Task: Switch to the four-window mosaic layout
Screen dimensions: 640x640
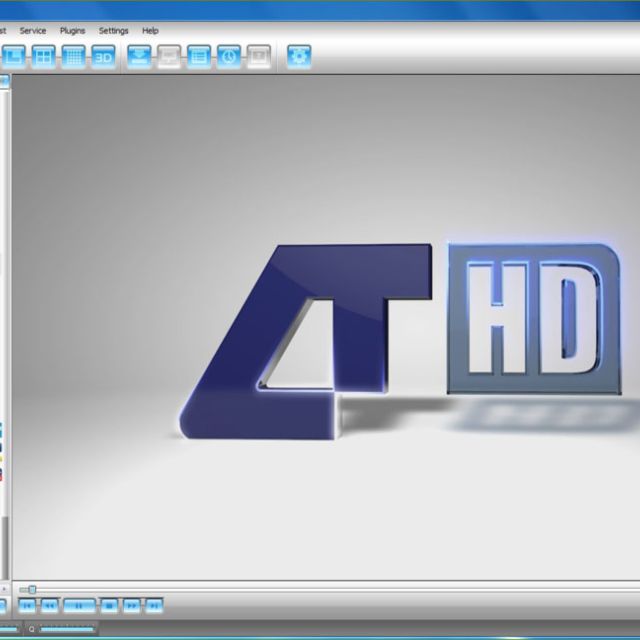Action: 43,56
